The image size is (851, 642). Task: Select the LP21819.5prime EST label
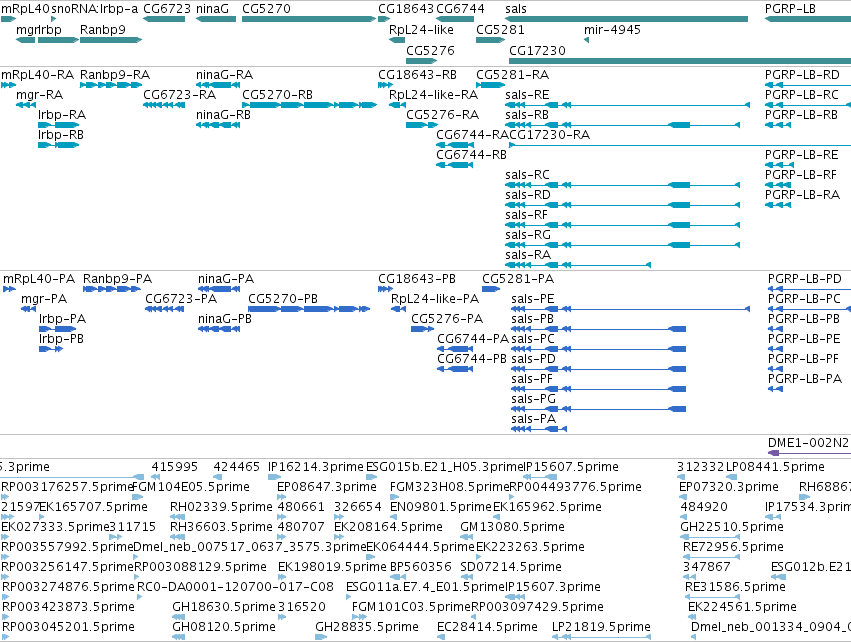pos(601,627)
